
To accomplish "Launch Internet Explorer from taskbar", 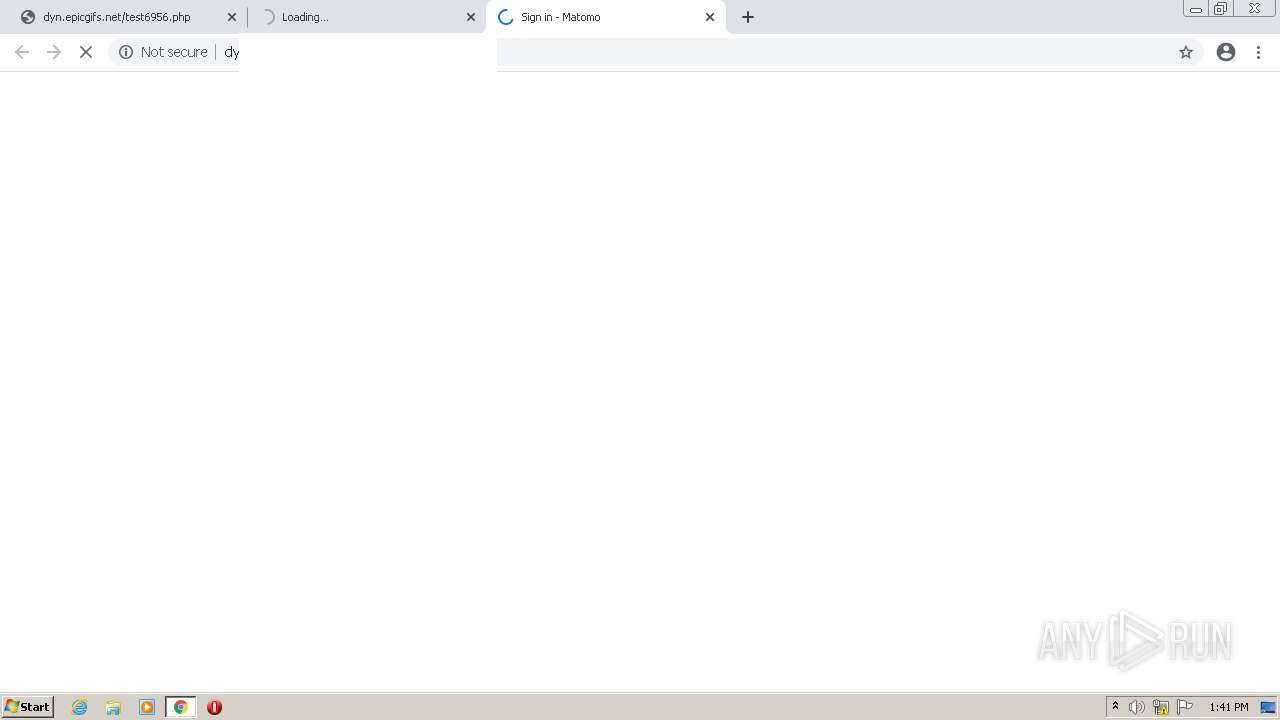I will pos(80,707).
